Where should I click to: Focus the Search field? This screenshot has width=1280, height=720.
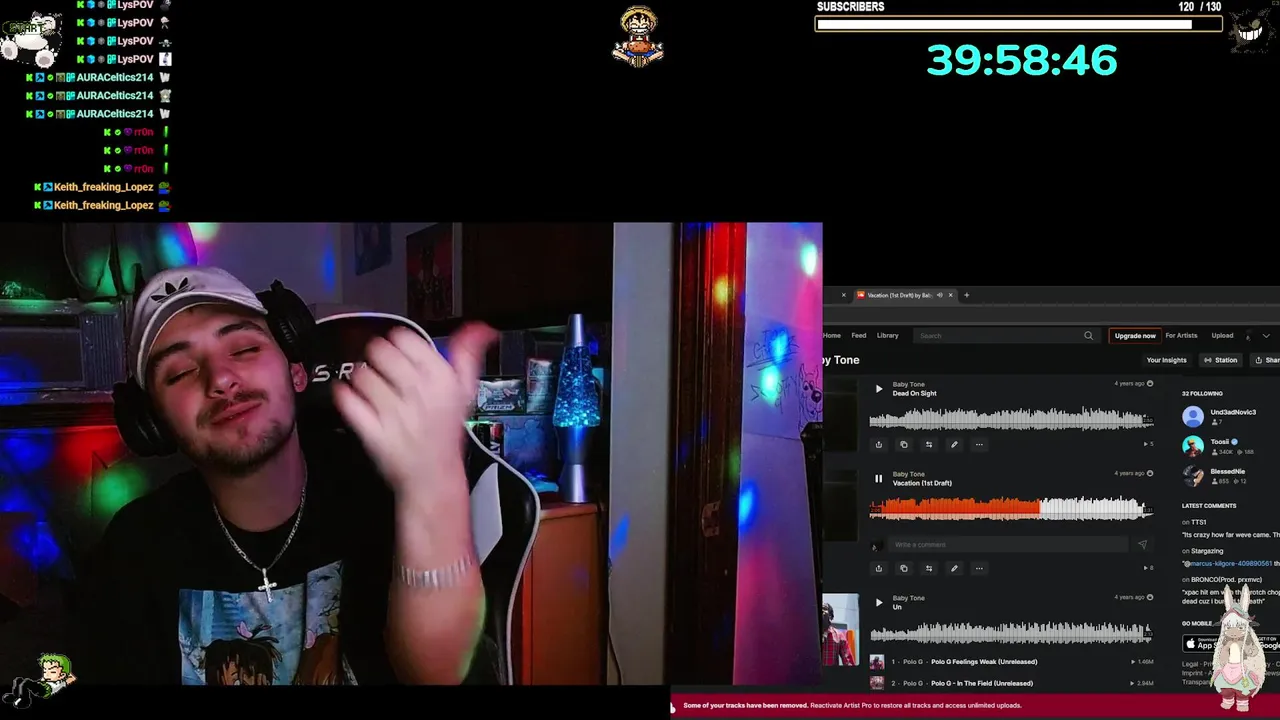point(1000,335)
